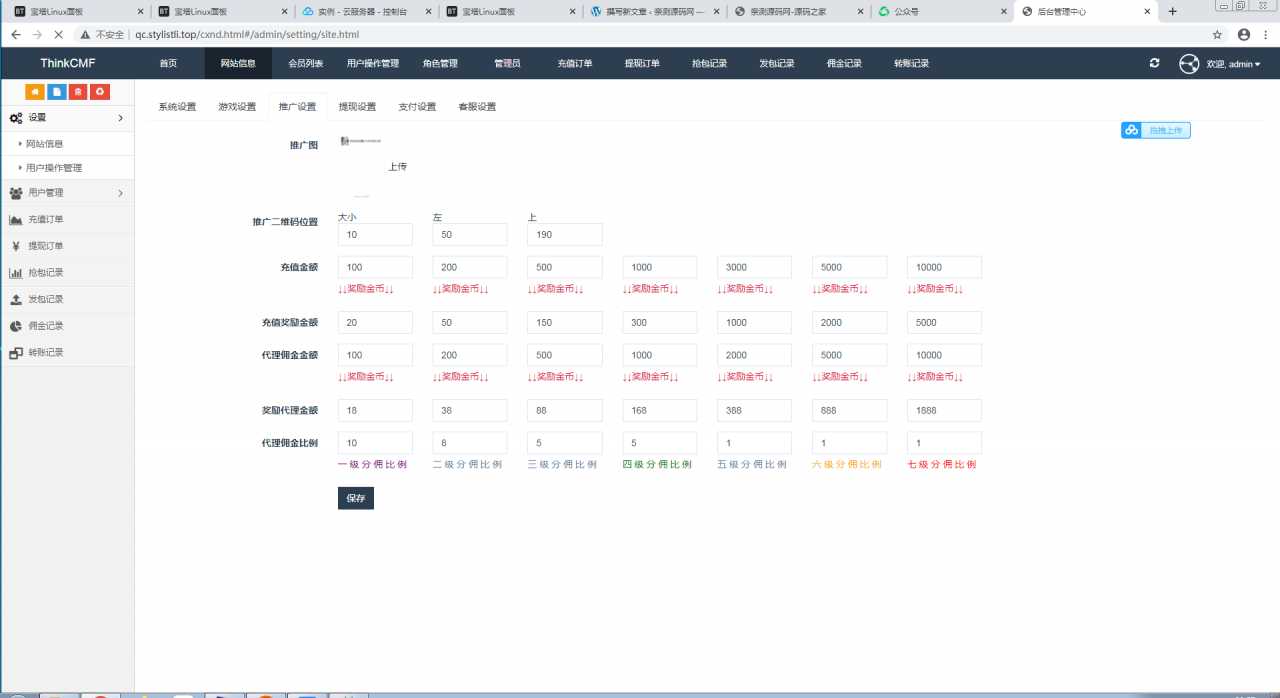Open 佣金记录 in the left sidebar
This screenshot has height=698, width=1280.
point(45,326)
